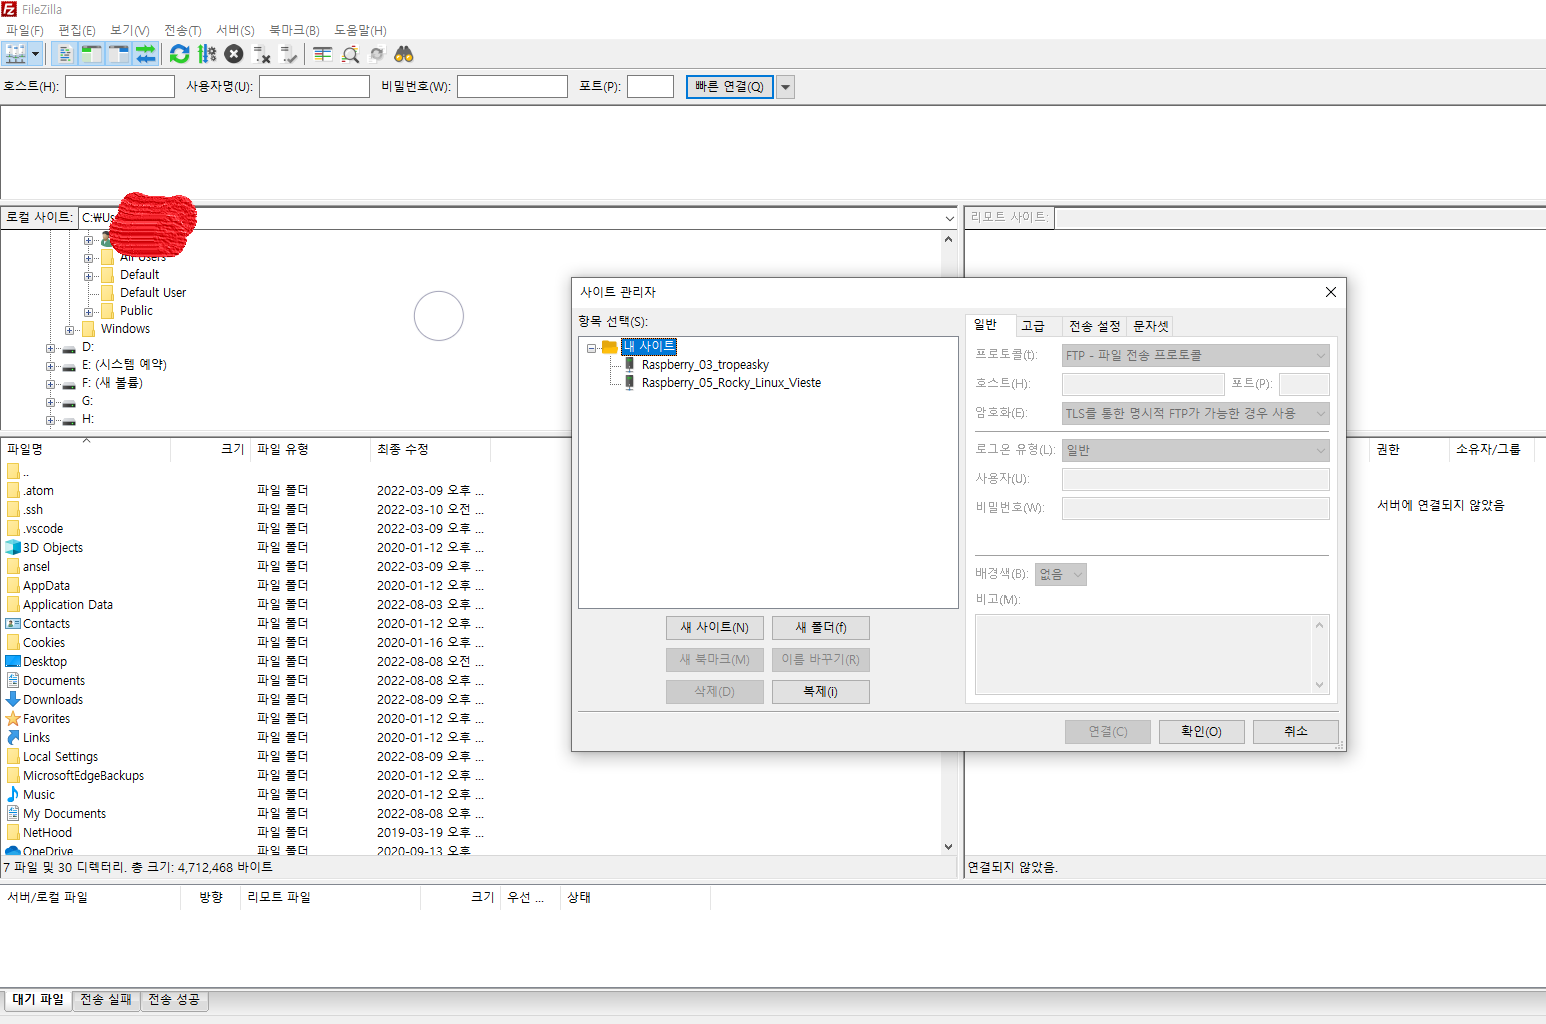Click the local file list scroll-down arrow
Screen dimensions: 1546x1024
948,847
